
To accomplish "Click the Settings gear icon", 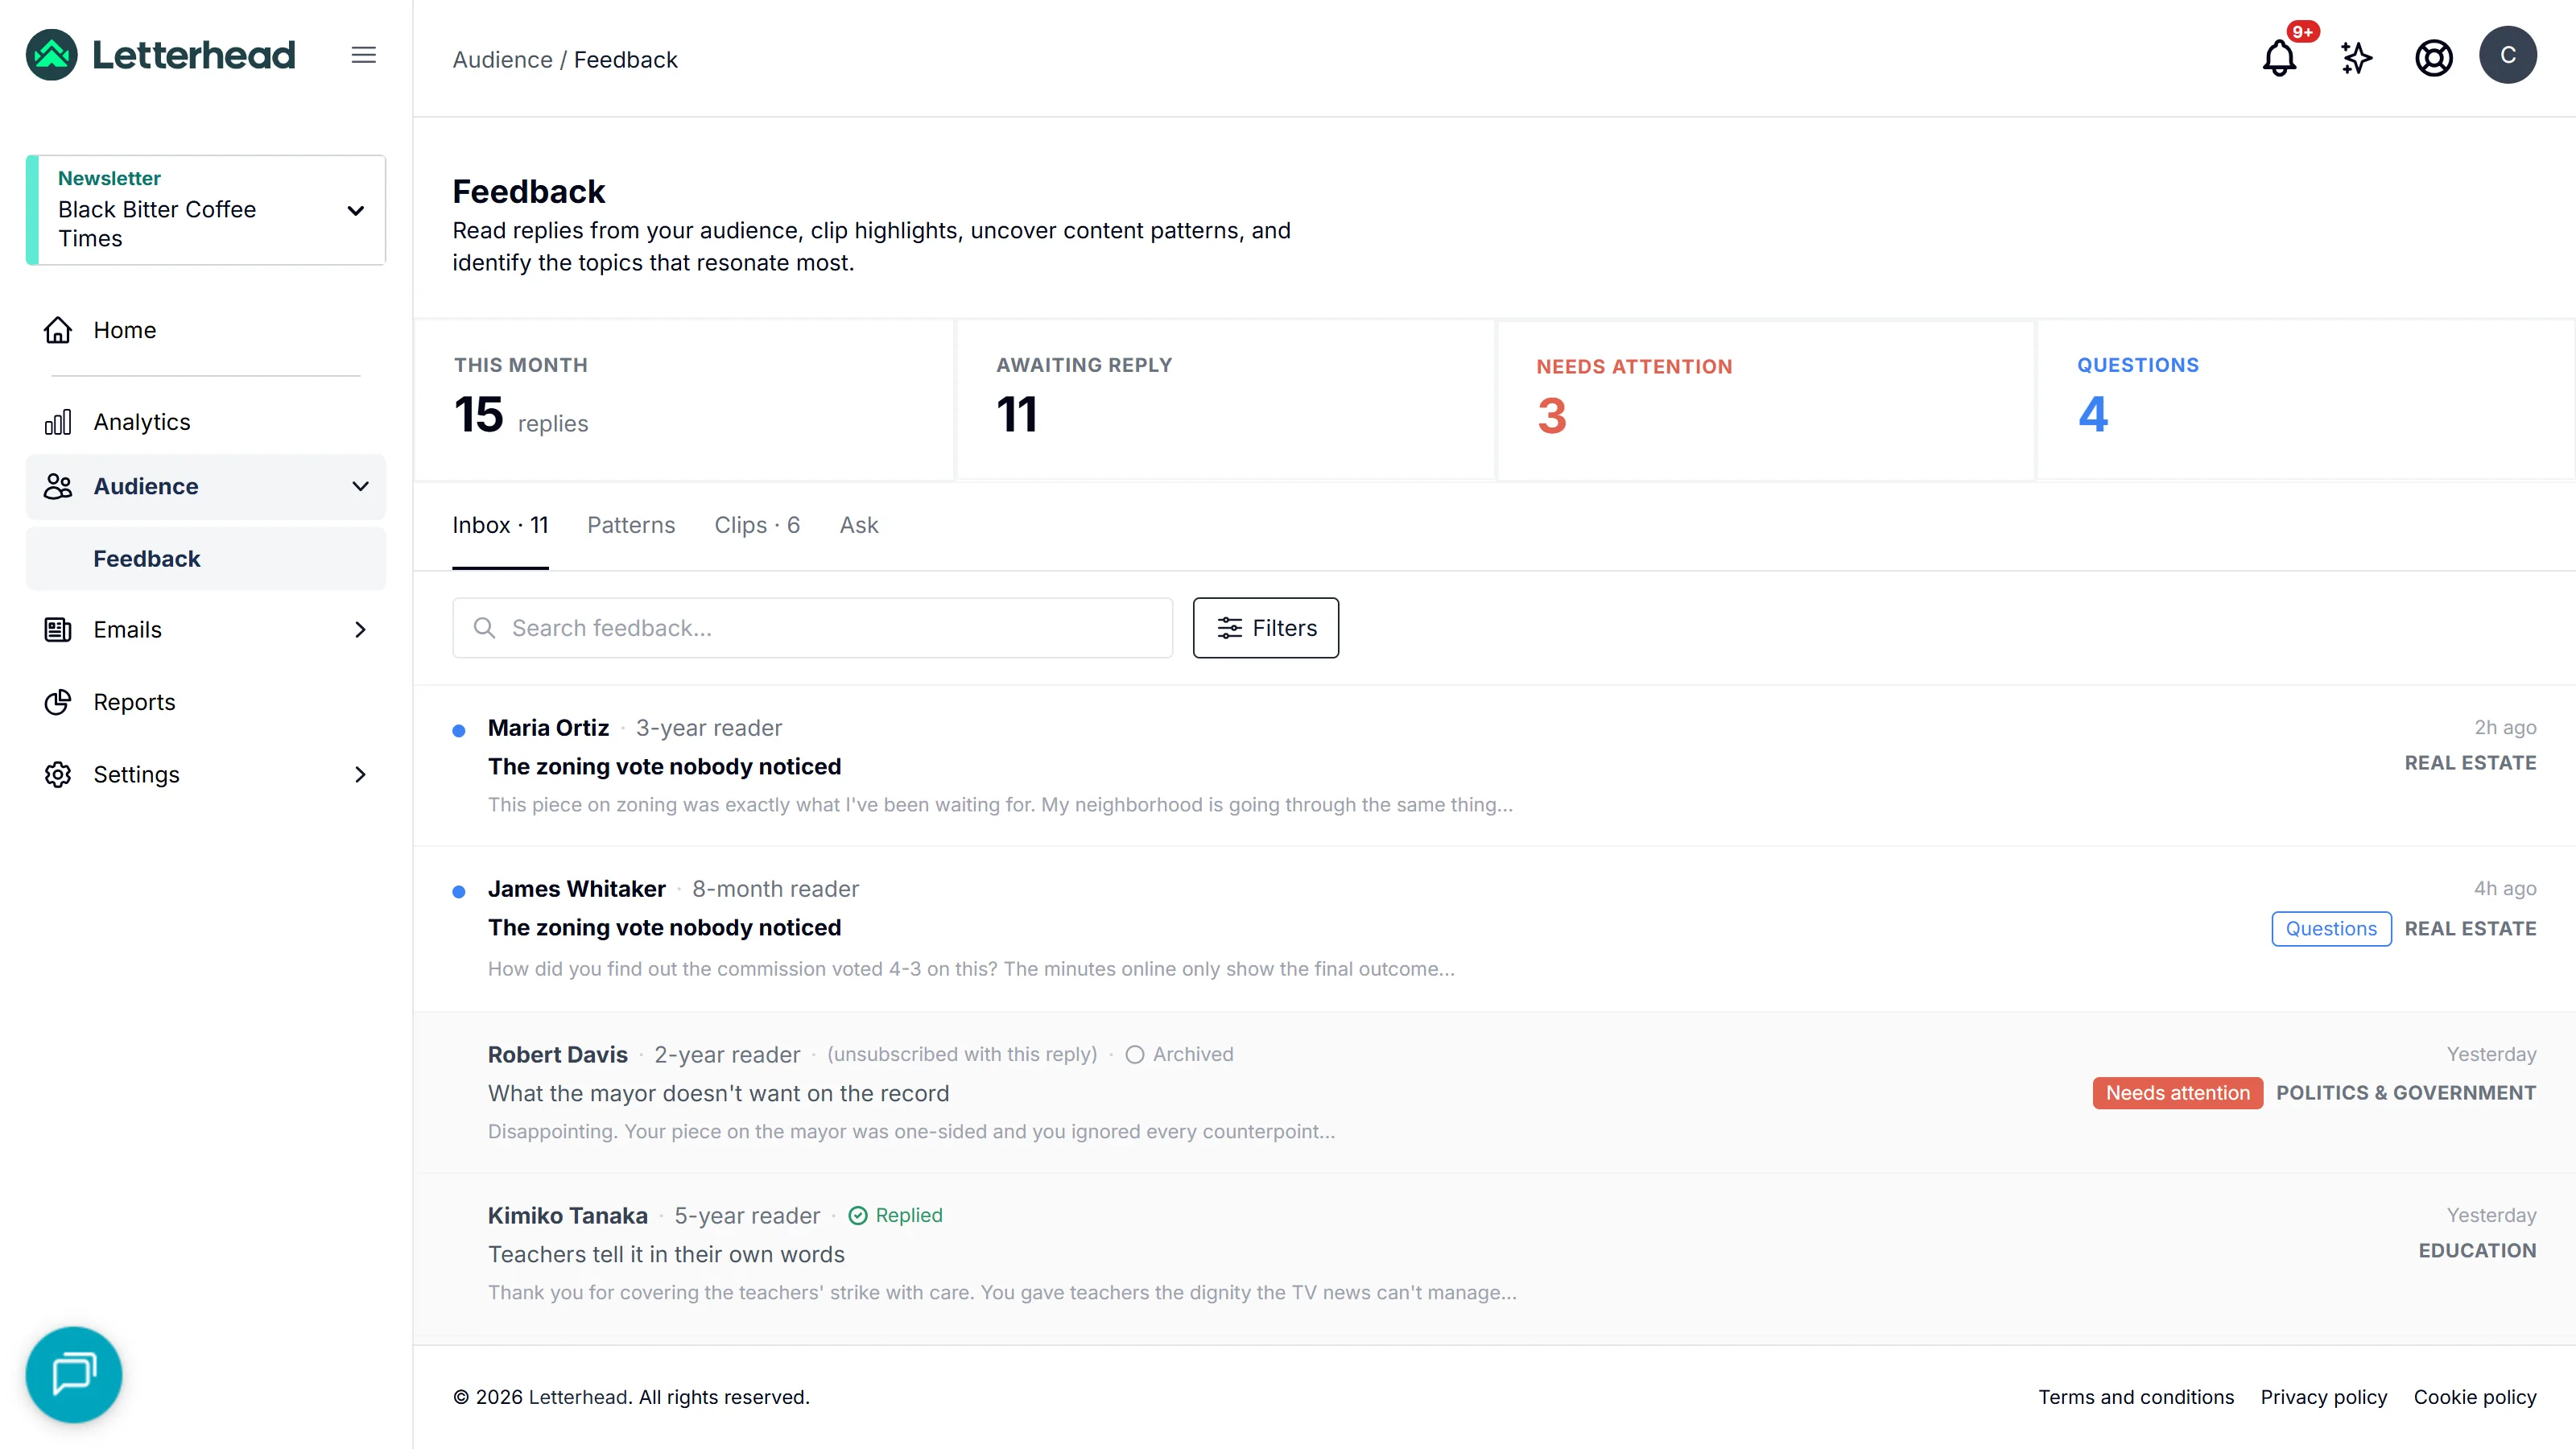I will (58, 774).
